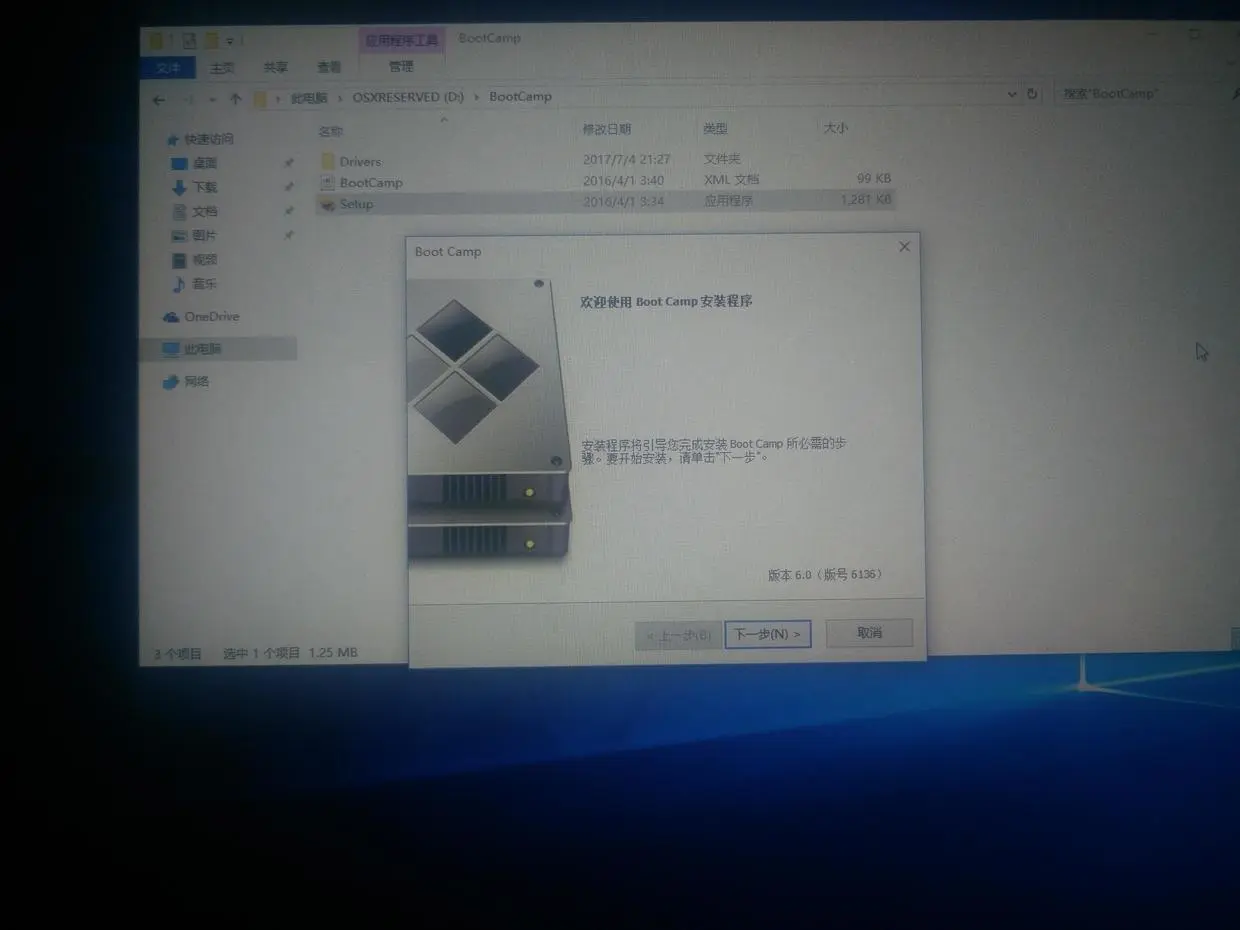Open 图片 folder in quick access
The image size is (1240, 930).
tap(205, 236)
